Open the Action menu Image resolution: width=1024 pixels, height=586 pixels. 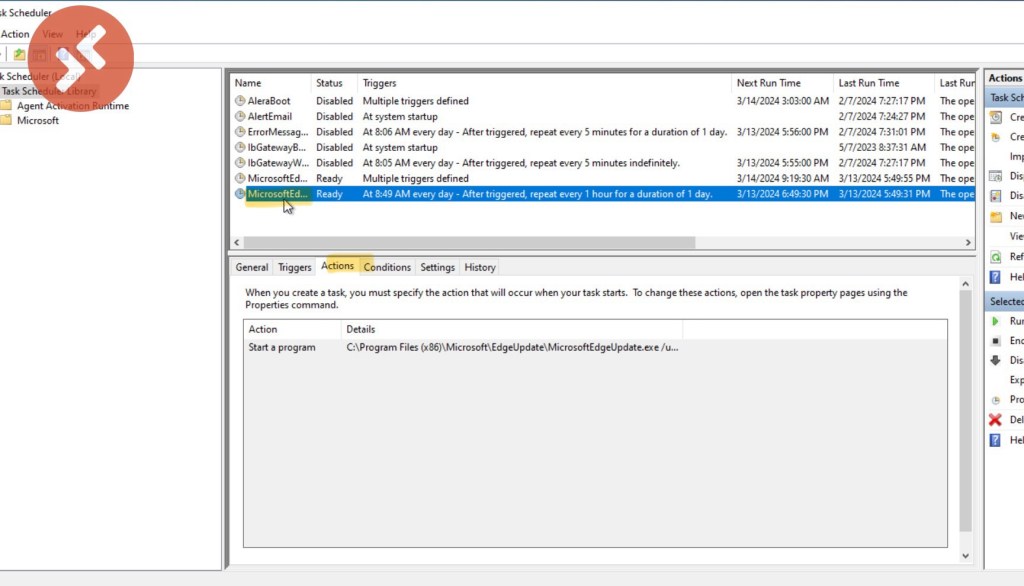point(15,34)
